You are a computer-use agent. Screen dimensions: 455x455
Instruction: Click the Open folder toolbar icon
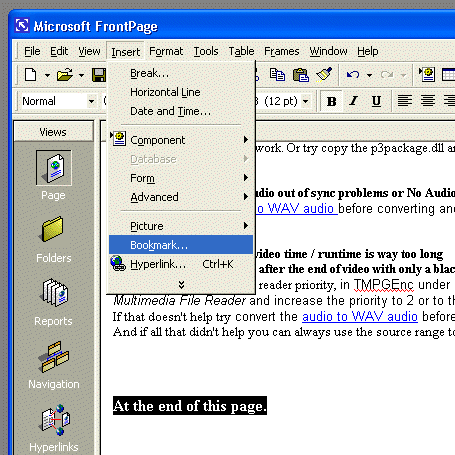[x=65, y=75]
